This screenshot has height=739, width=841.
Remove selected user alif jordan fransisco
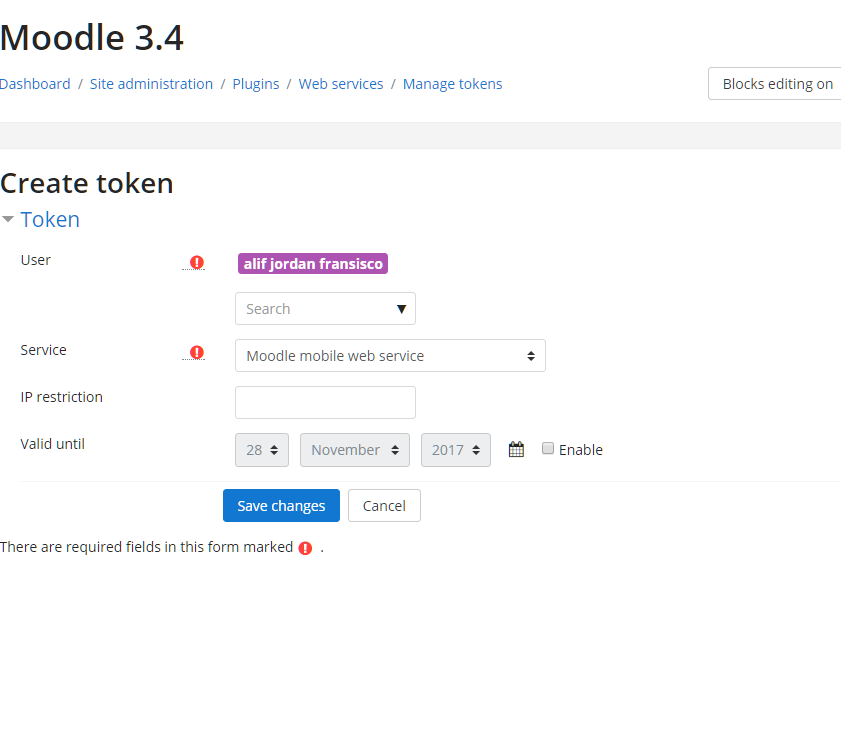click(x=313, y=263)
